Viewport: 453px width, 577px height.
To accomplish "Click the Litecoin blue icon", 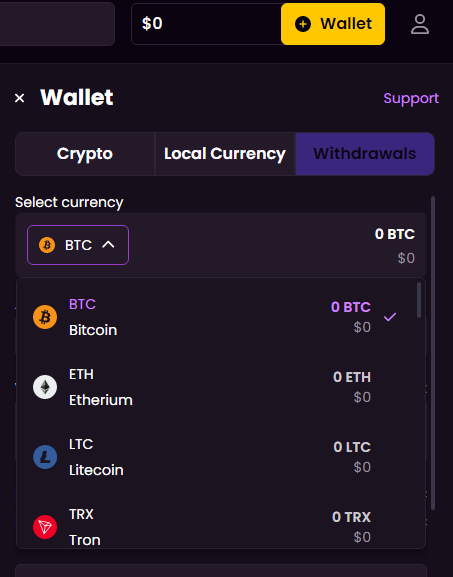I will (x=45, y=457).
